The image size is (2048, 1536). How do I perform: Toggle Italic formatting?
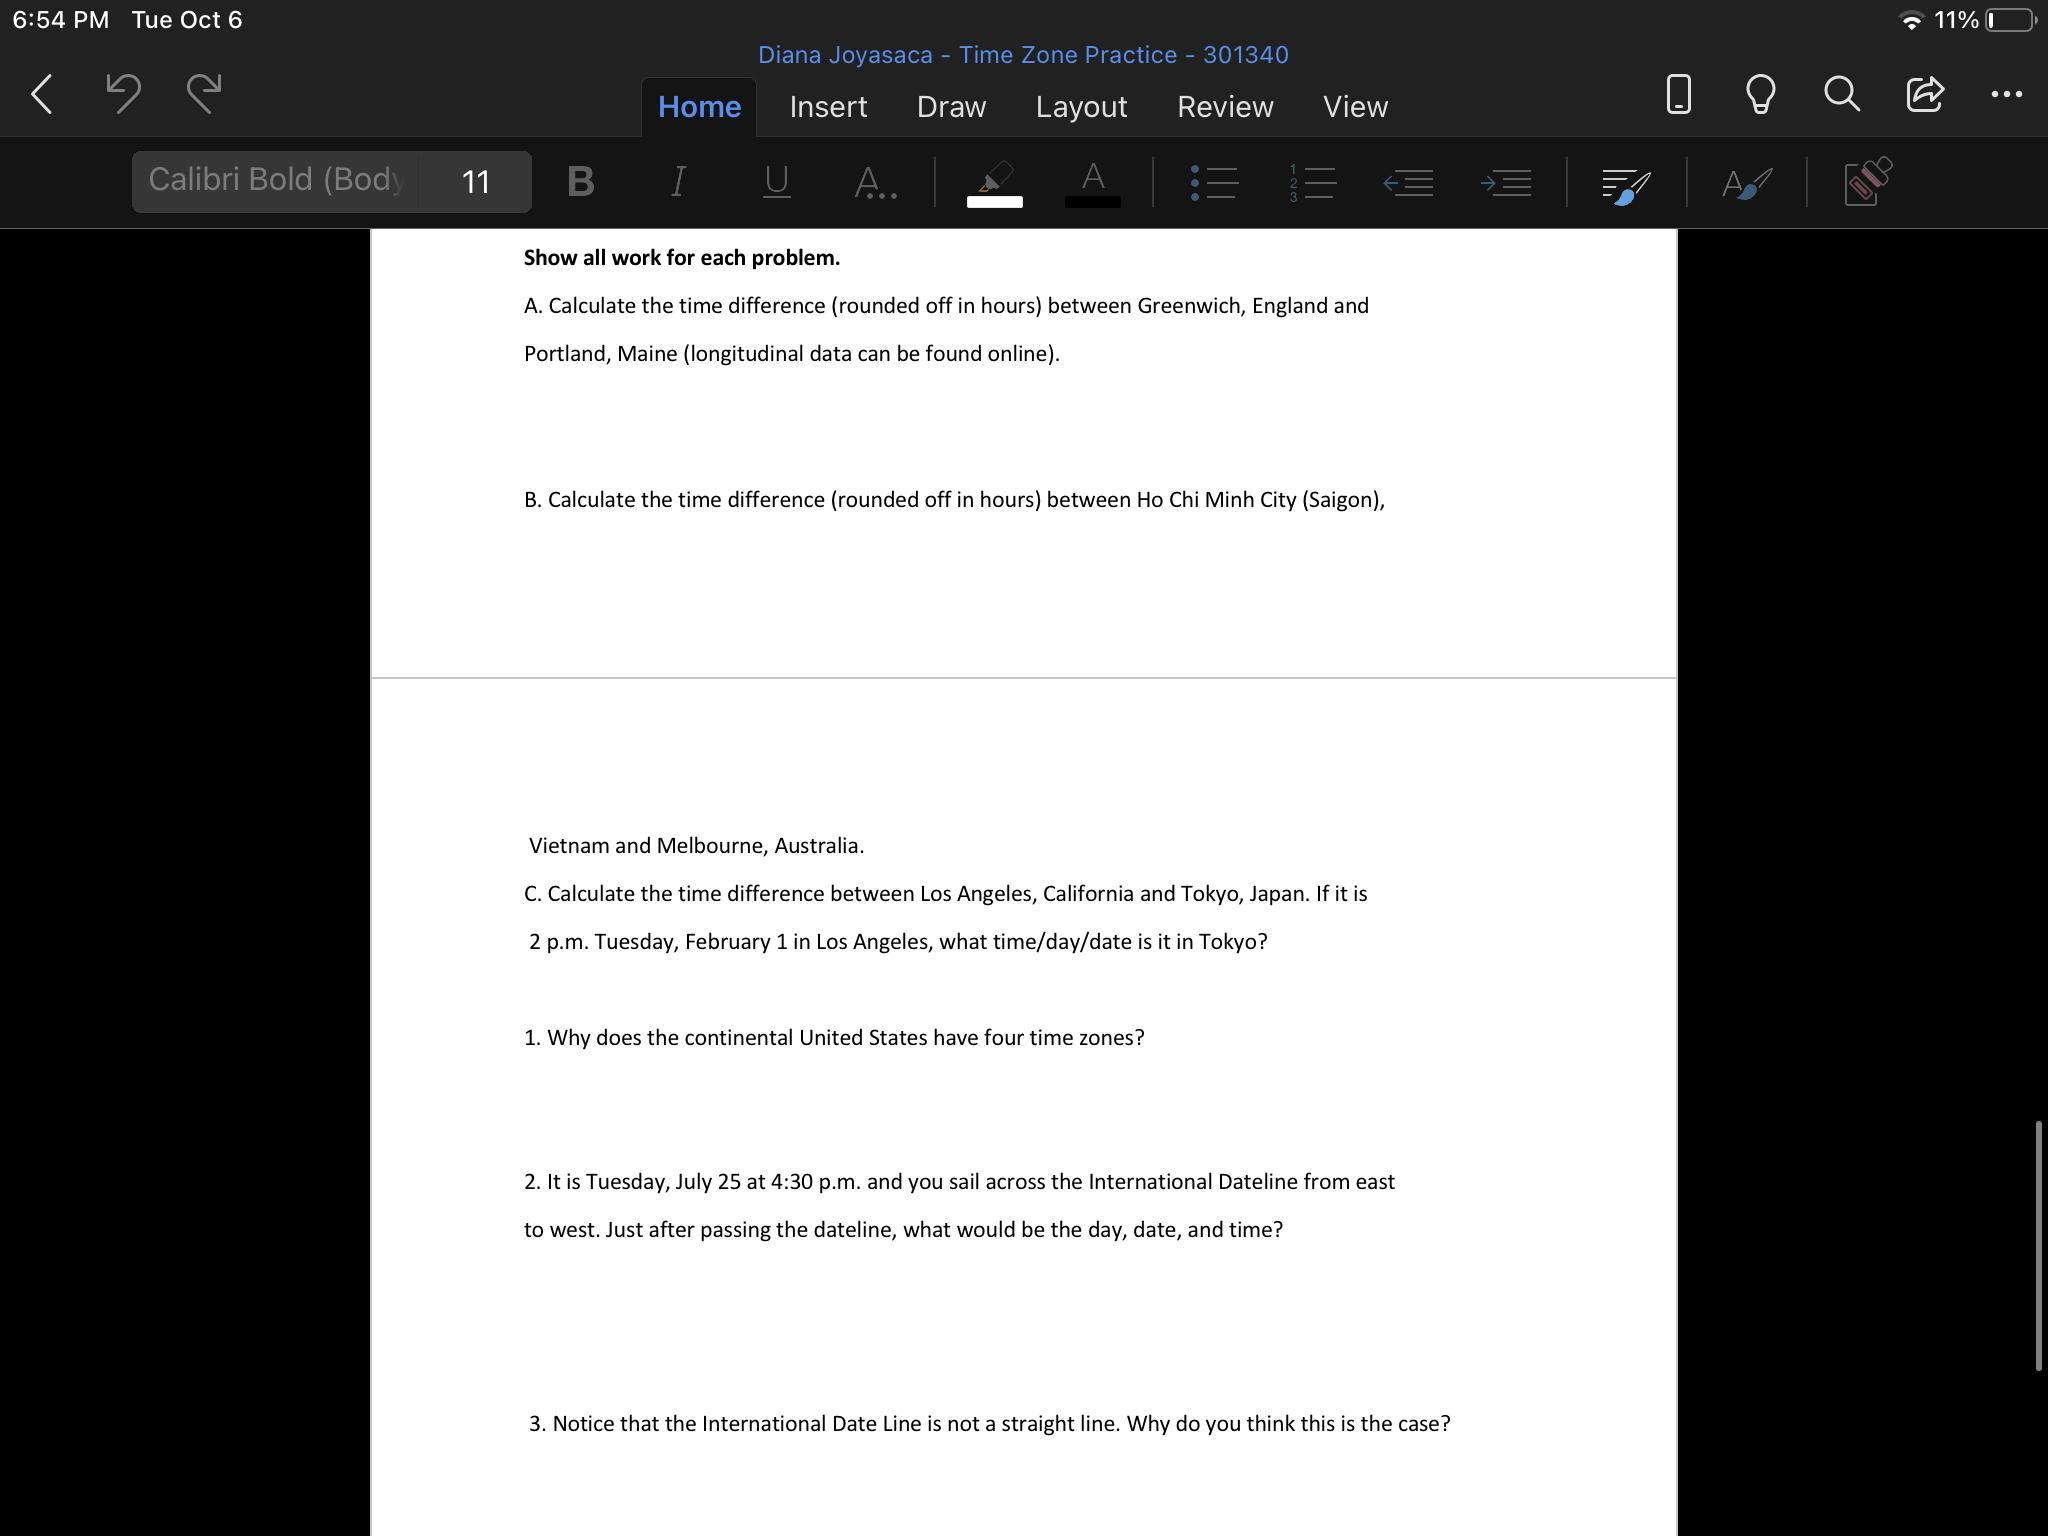678,182
